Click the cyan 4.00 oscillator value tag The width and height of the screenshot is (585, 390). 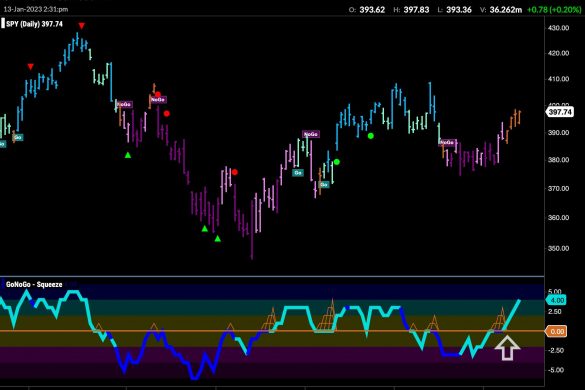click(557, 300)
